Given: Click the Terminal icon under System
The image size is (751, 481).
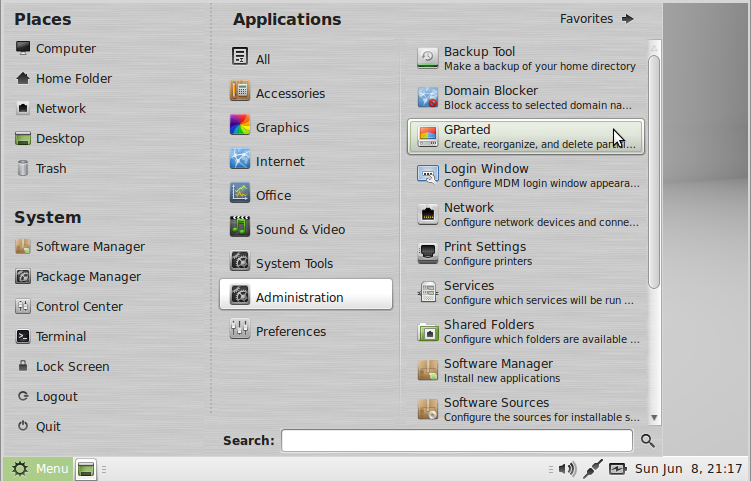Looking at the screenshot, I should pyautogui.click(x=23, y=336).
